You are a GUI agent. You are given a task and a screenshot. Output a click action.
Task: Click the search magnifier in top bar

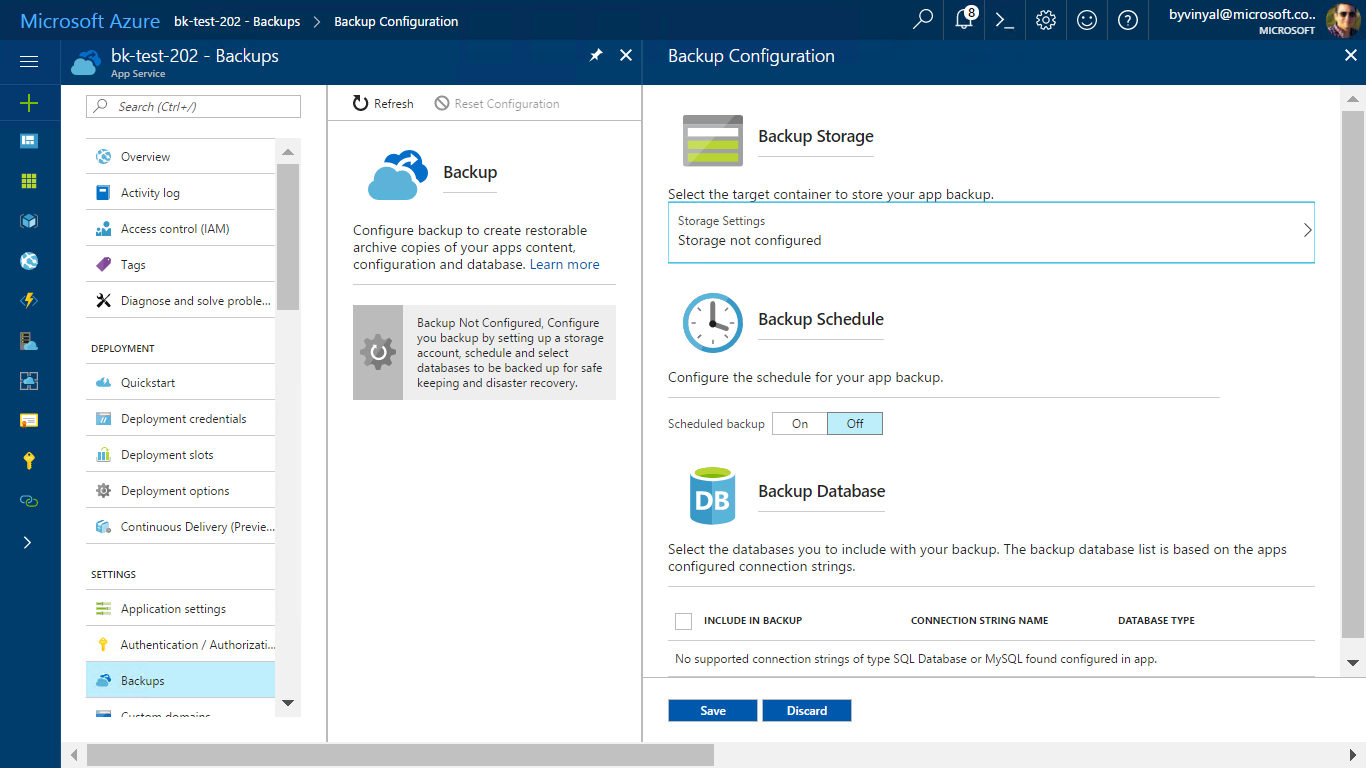tap(923, 20)
